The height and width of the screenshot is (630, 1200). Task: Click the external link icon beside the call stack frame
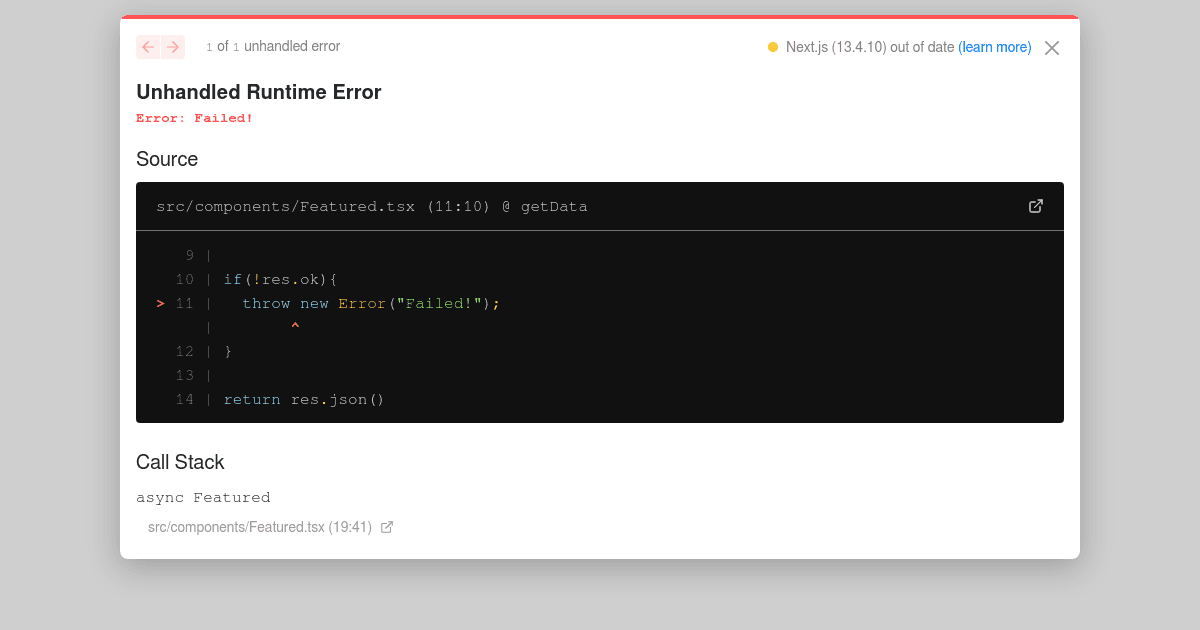(387, 527)
